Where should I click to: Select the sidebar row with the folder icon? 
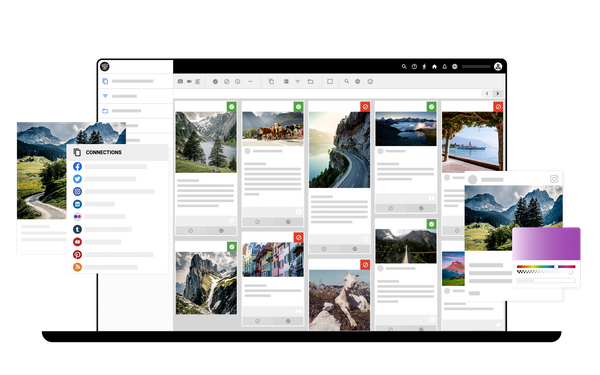pos(135,111)
